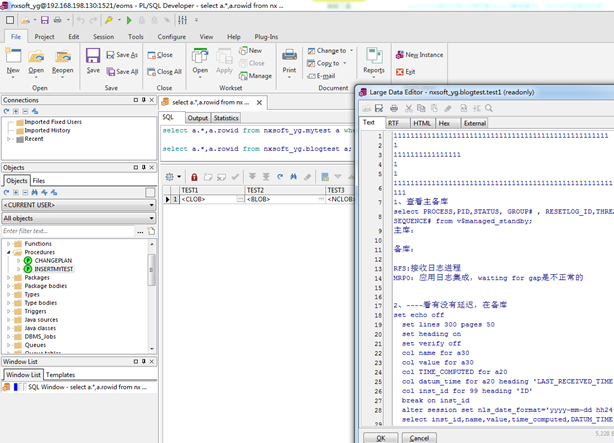This screenshot has width=614, height=443.
Task: Click the Print icon in the ribbon
Action: pyautogui.click(x=289, y=57)
